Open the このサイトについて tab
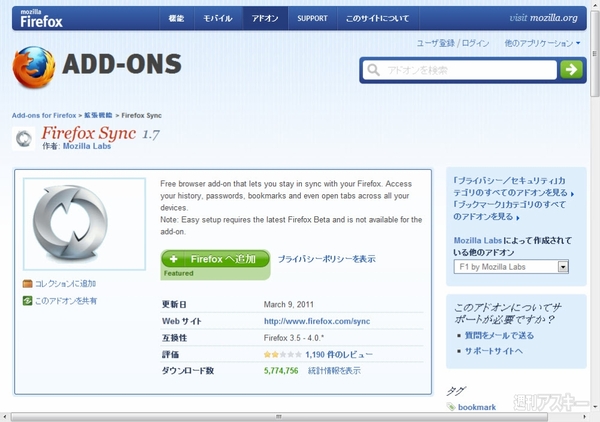 pos(378,18)
